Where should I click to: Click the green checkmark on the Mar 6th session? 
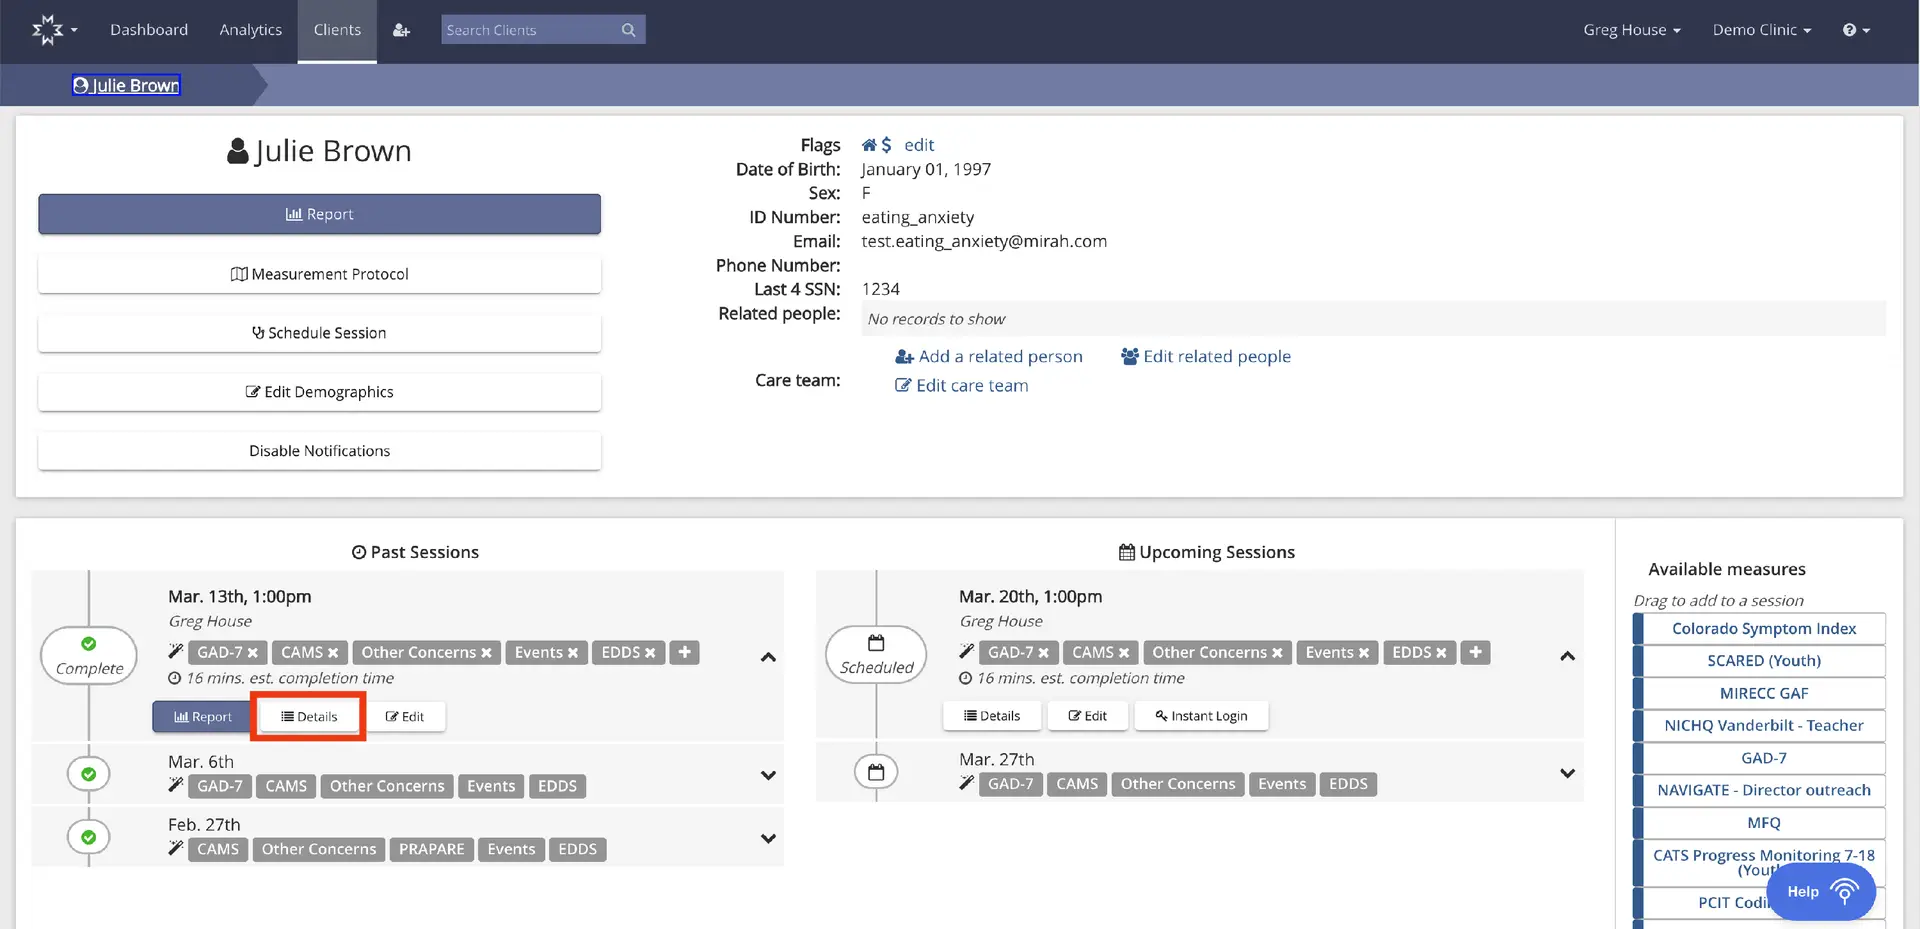click(88, 773)
